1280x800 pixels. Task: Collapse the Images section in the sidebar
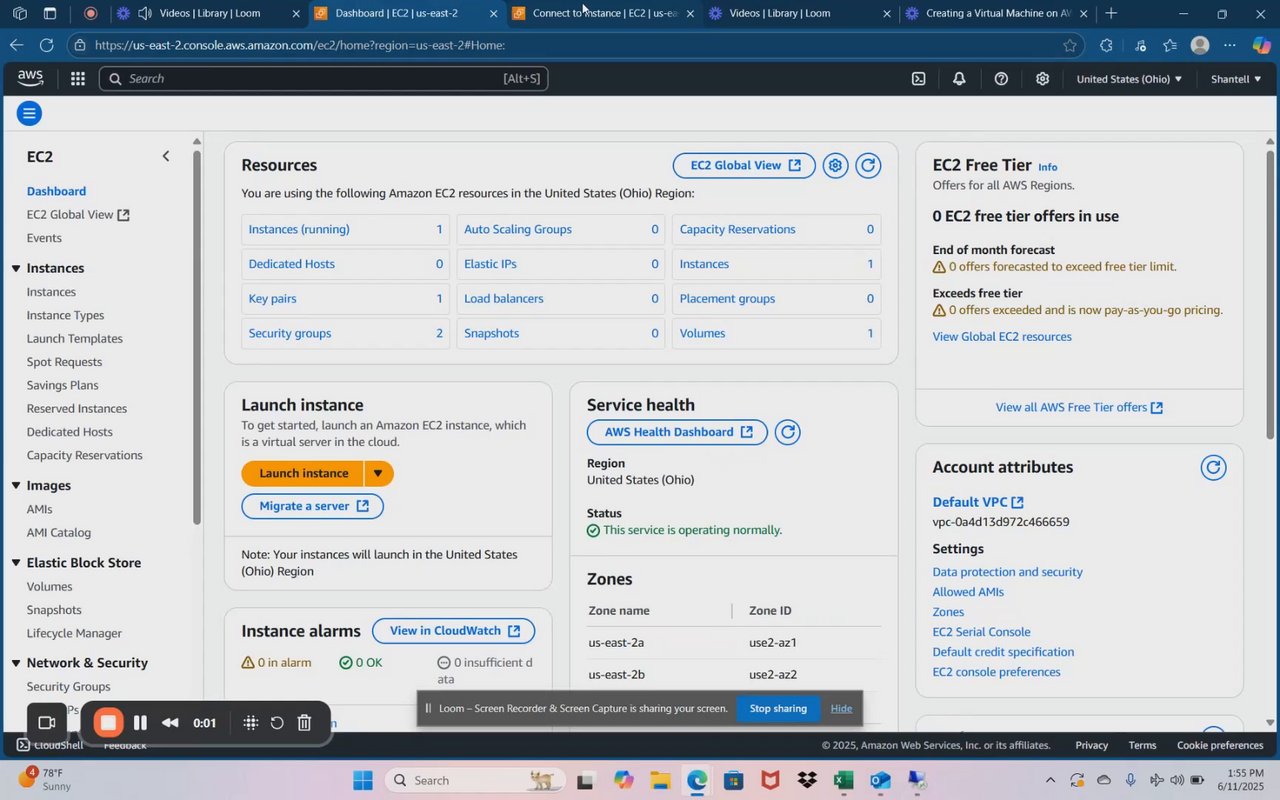[x=16, y=486]
